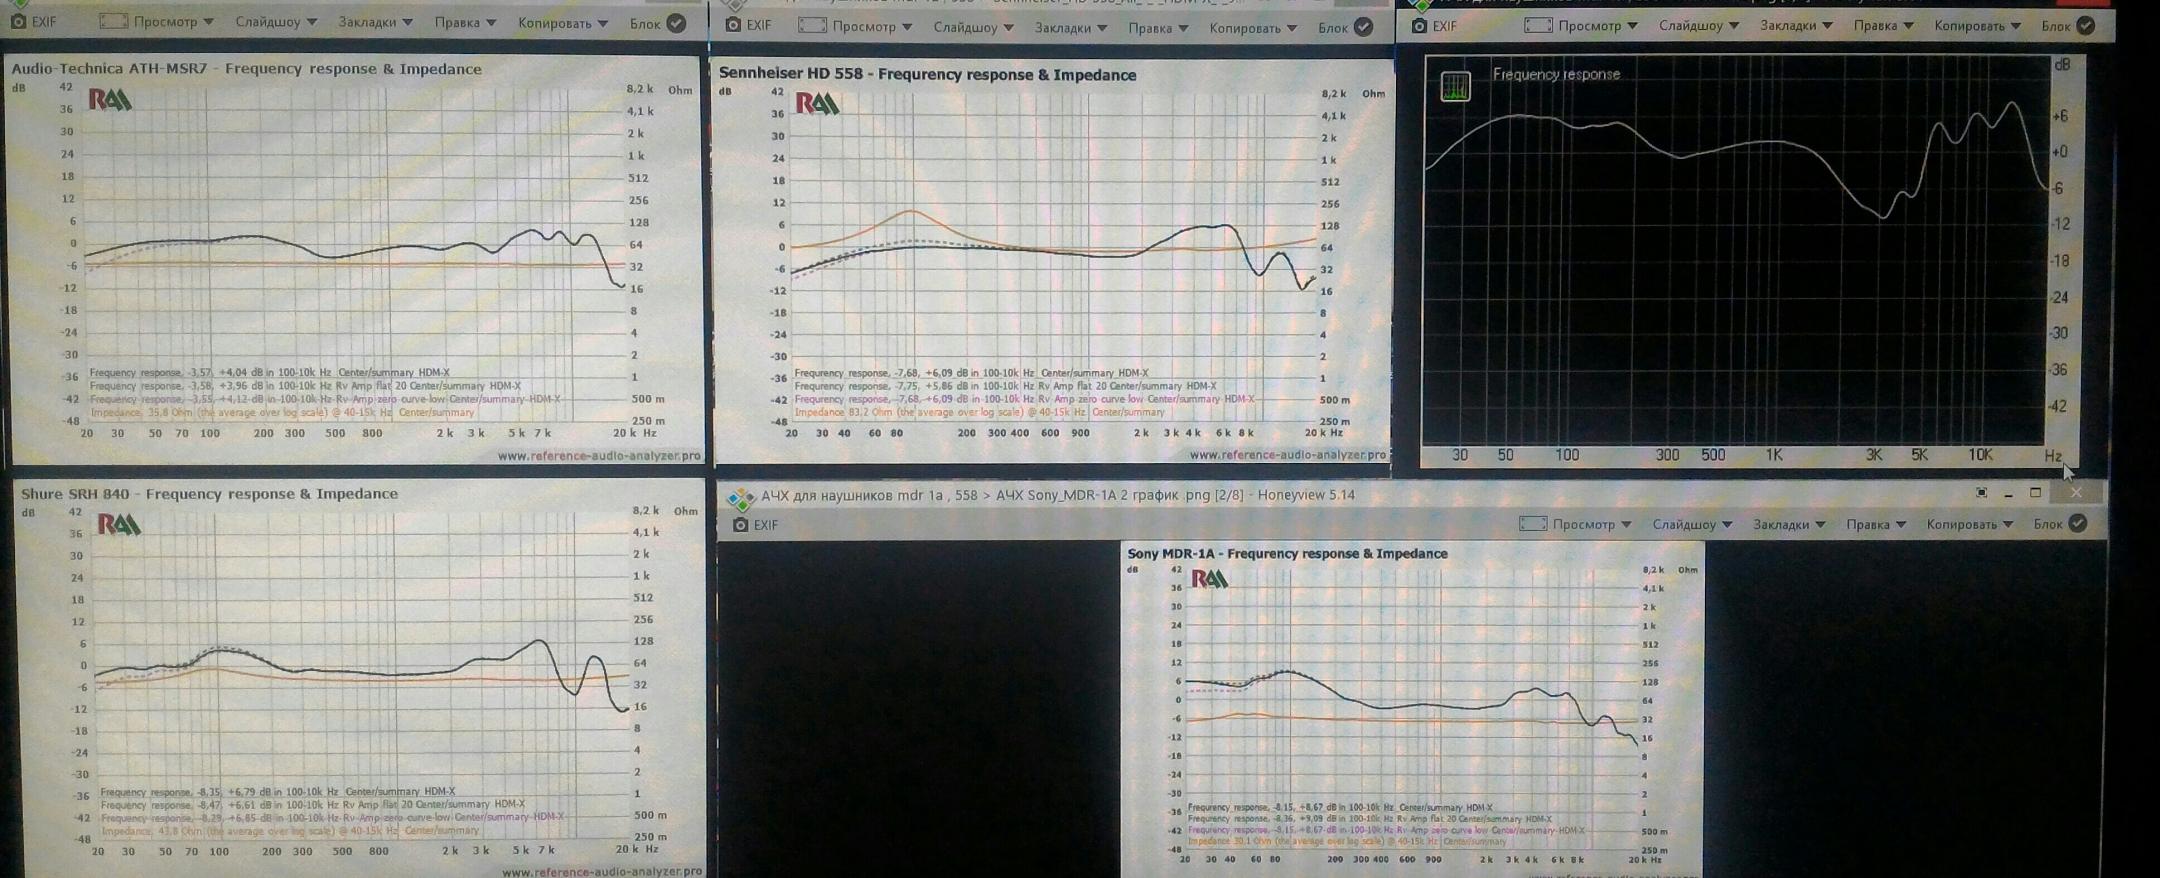Close the Sony MDR-1A Honeyview window
Image resolution: width=2160 pixels, height=878 pixels.
coord(2075,493)
